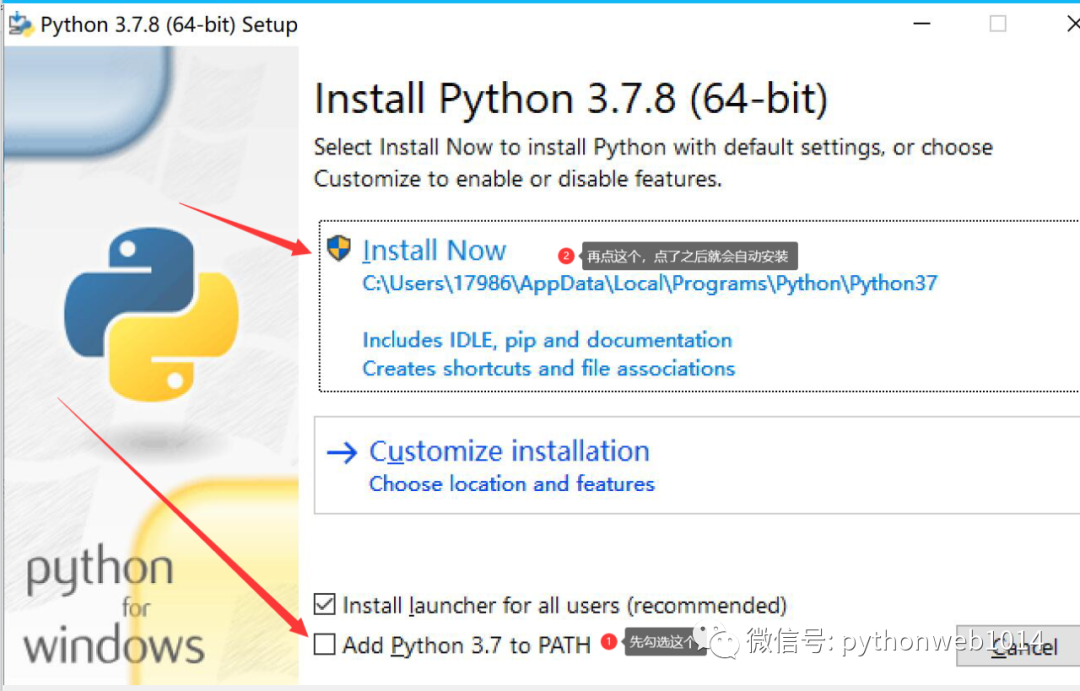Click 'Creates shortcuts and file associations' text
Viewport: 1080px width, 691px height.
click(x=549, y=369)
